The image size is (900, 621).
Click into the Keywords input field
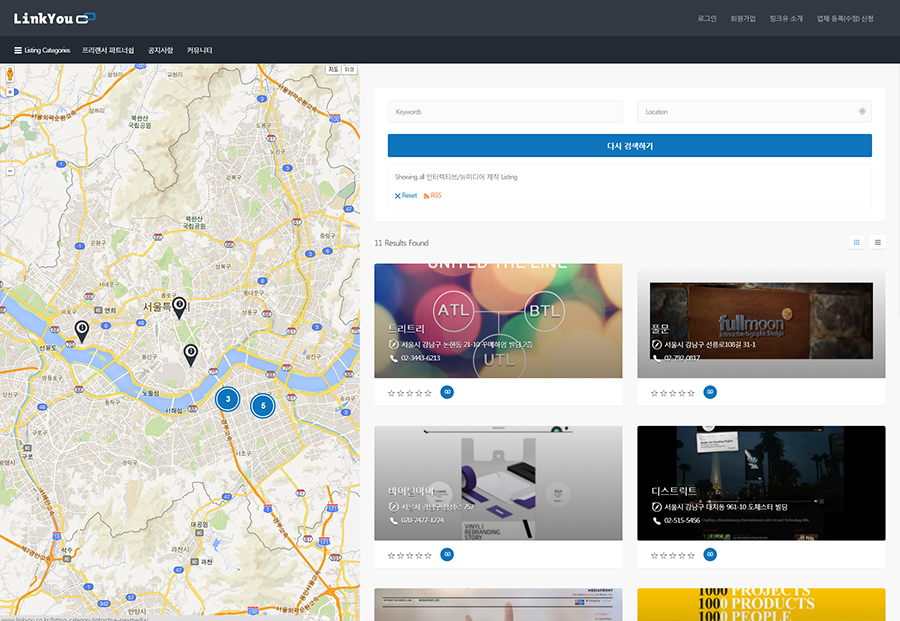click(505, 112)
